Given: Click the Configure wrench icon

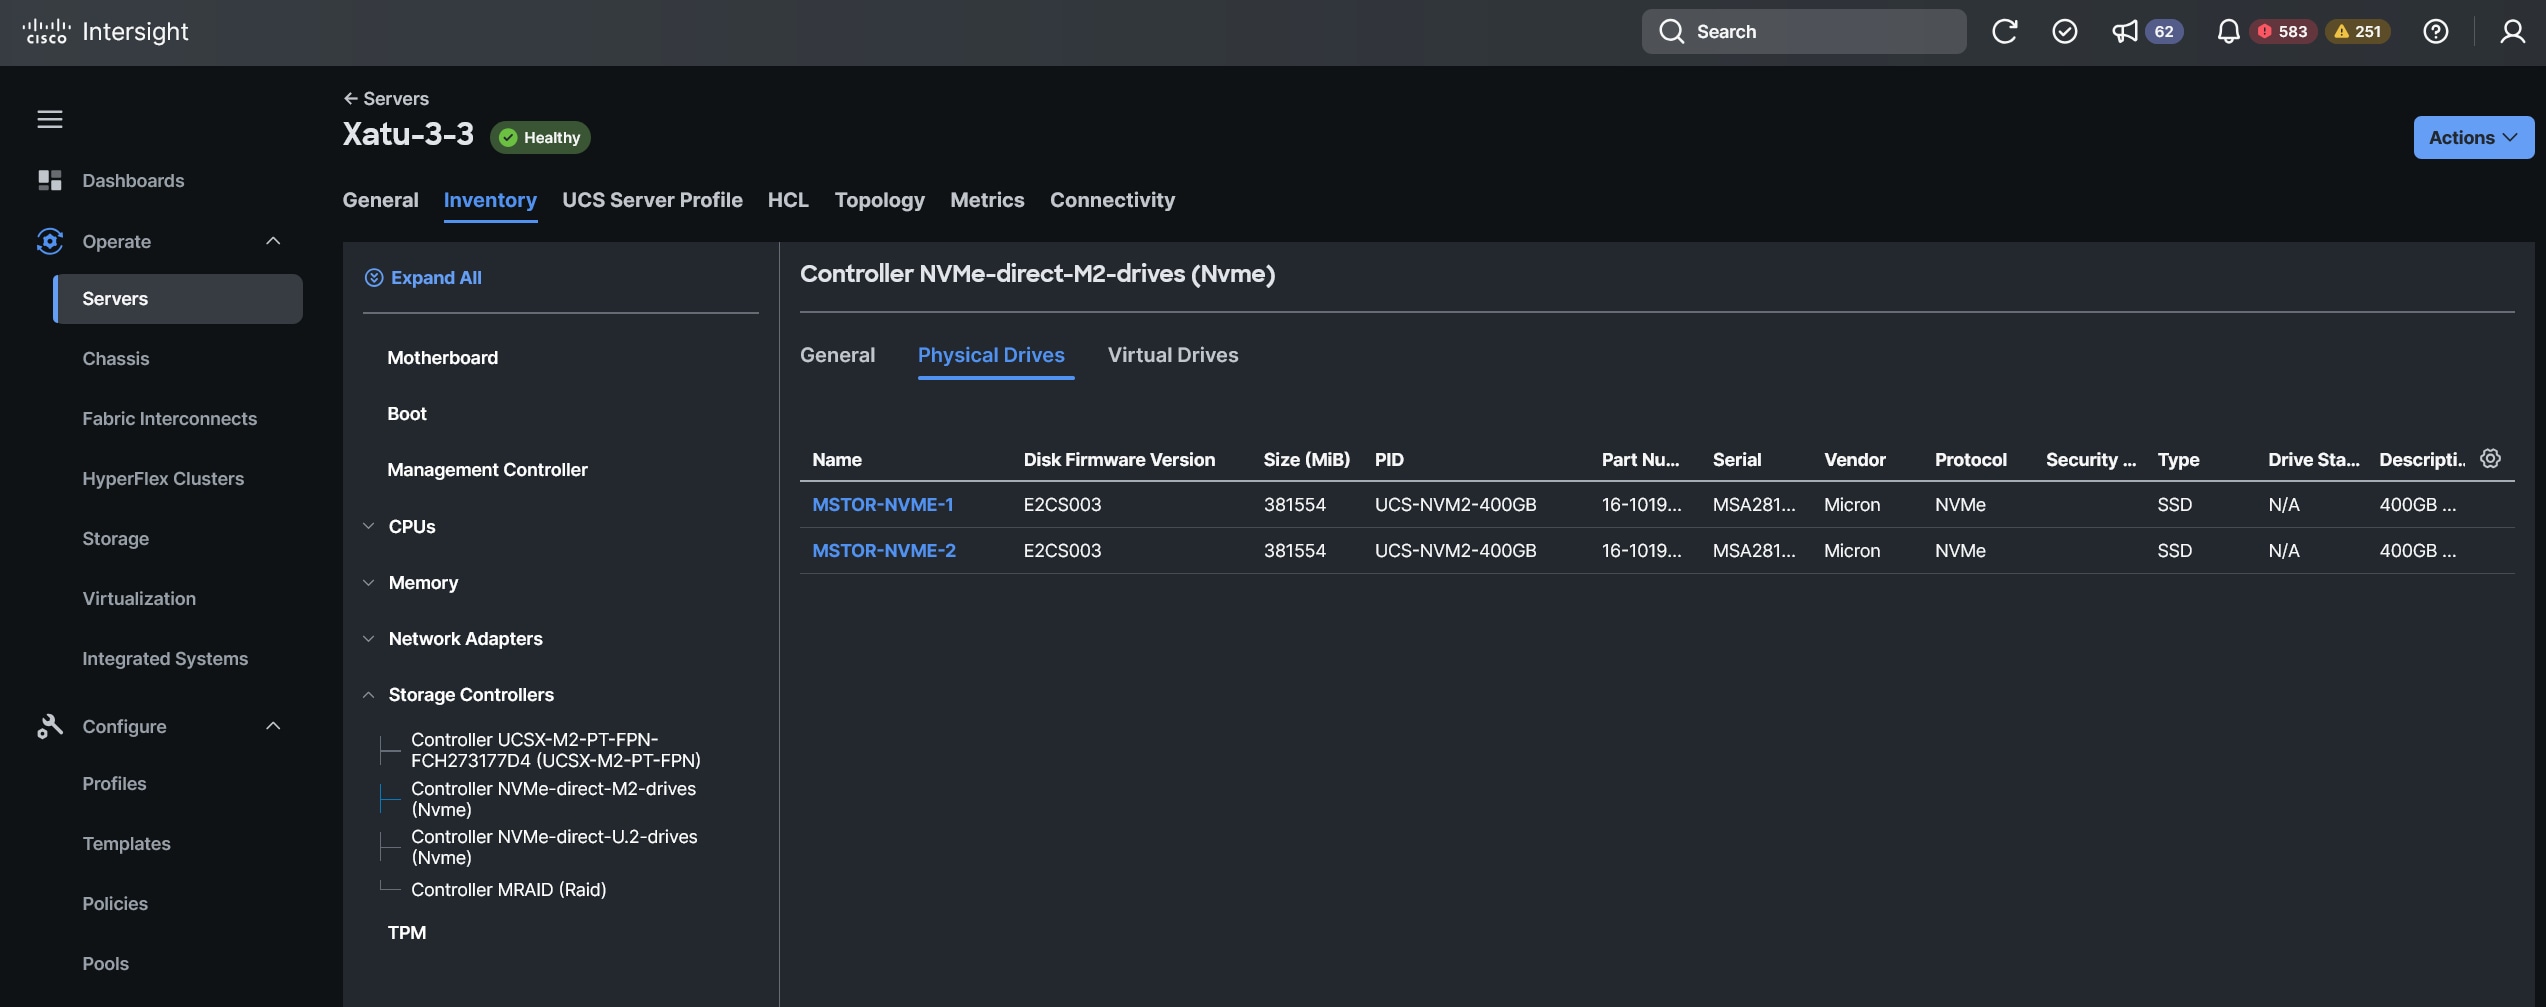Looking at the screenshot, I should point(49,726).
